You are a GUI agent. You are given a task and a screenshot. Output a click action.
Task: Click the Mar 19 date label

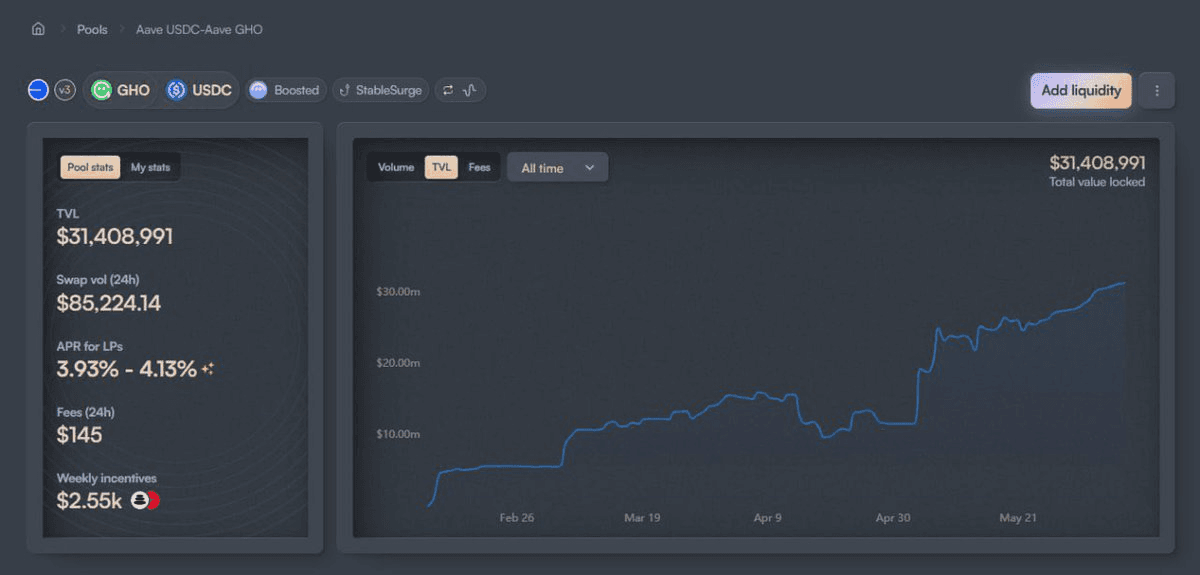(641, 518)
